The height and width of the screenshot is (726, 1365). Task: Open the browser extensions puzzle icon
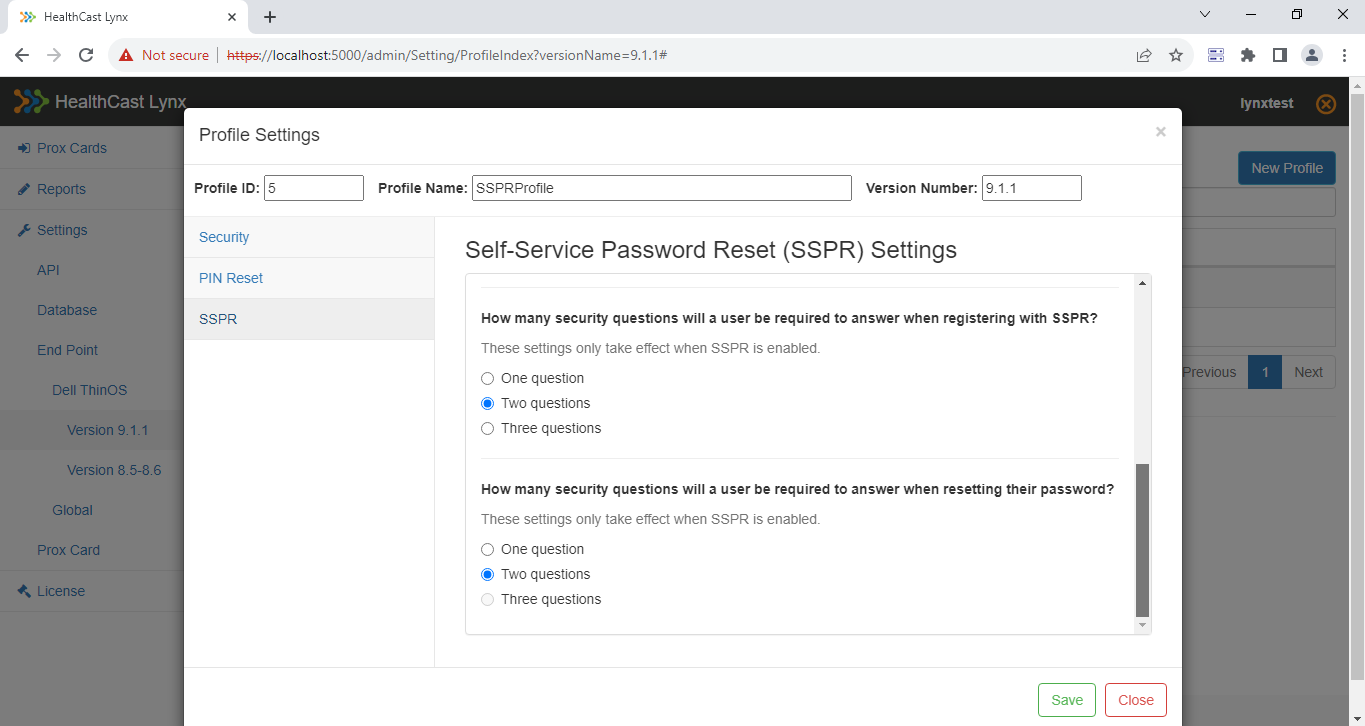(x=1248, y=55)
